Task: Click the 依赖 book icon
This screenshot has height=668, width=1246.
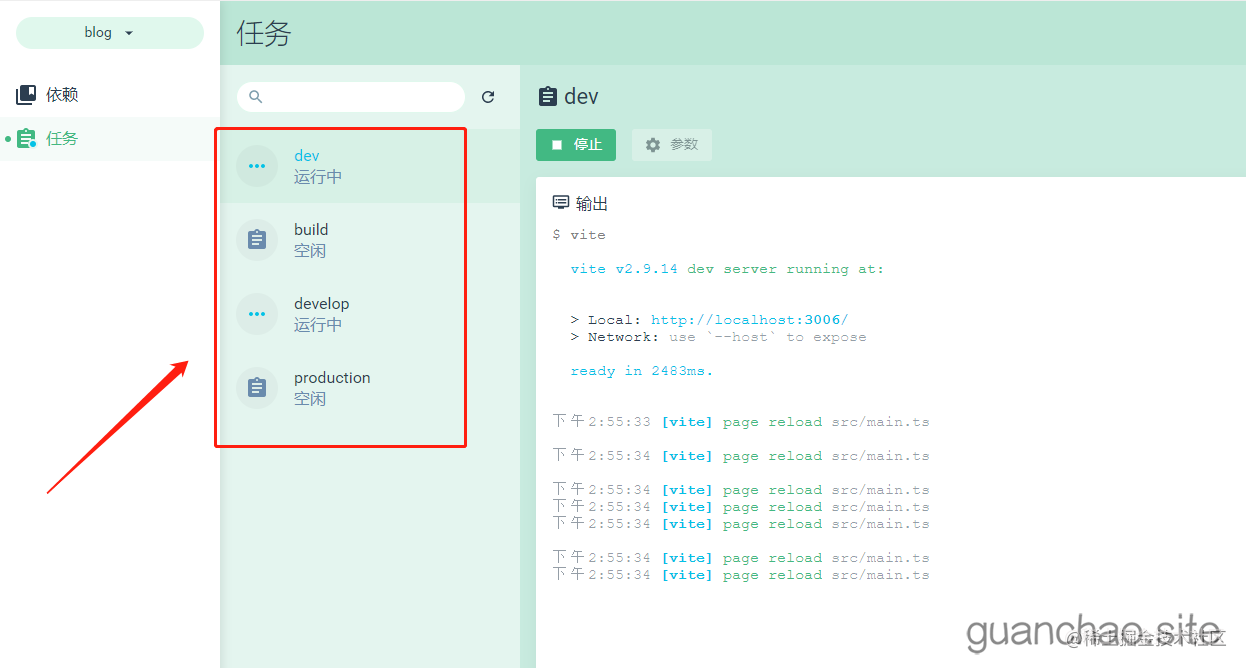Action: [x=26, y=95]
